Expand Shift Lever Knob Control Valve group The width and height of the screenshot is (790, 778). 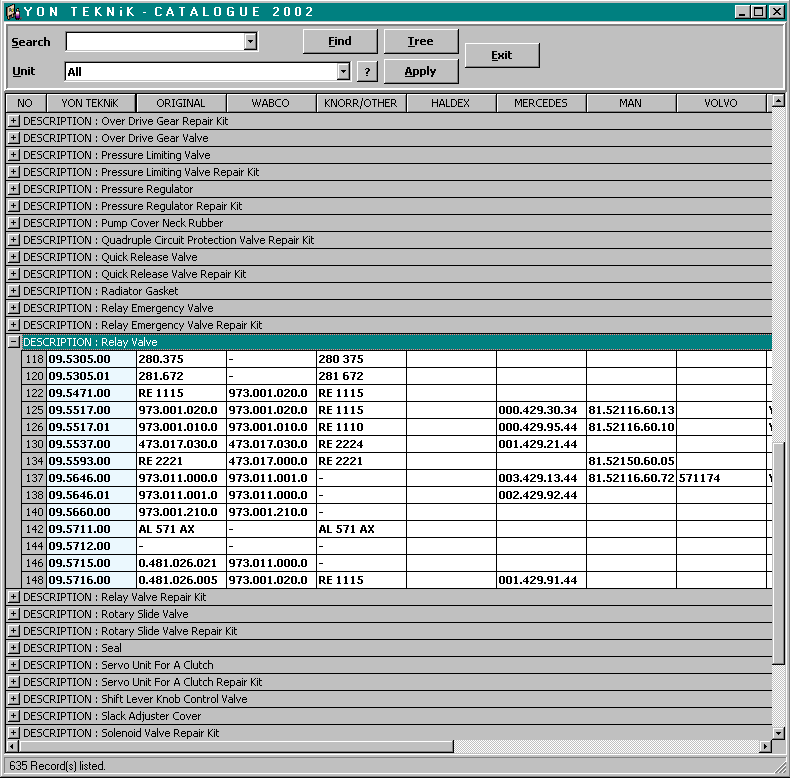coord(14,699)
